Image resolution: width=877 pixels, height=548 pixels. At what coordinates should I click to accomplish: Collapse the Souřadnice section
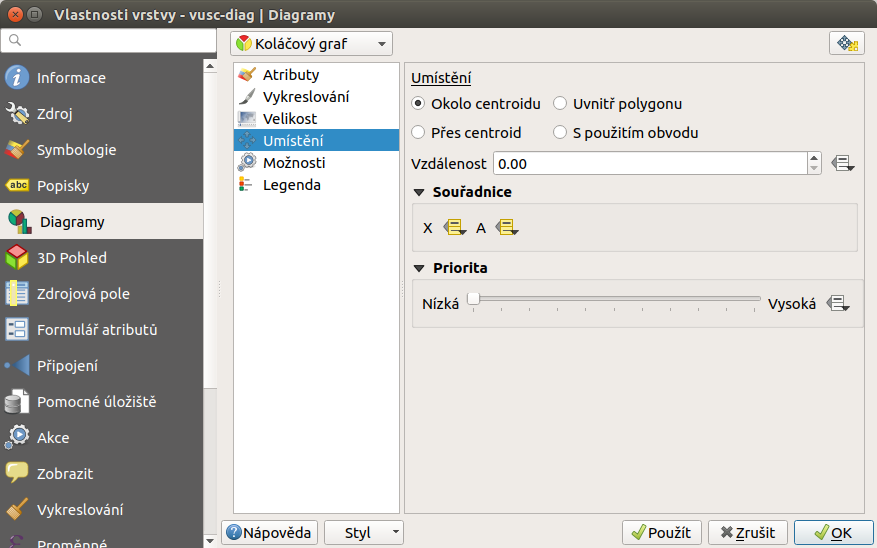[419, 192]
